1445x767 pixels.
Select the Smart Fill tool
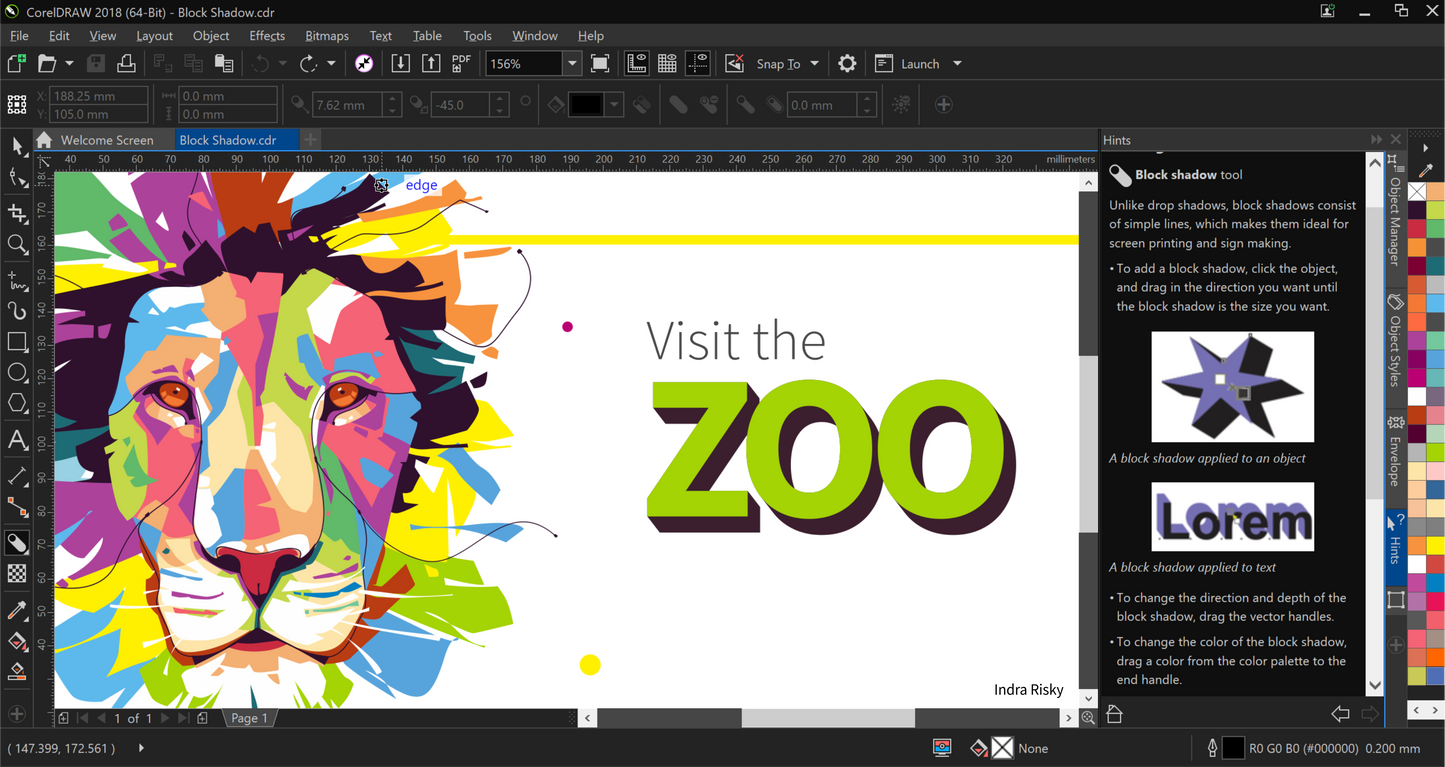(17, 672)
